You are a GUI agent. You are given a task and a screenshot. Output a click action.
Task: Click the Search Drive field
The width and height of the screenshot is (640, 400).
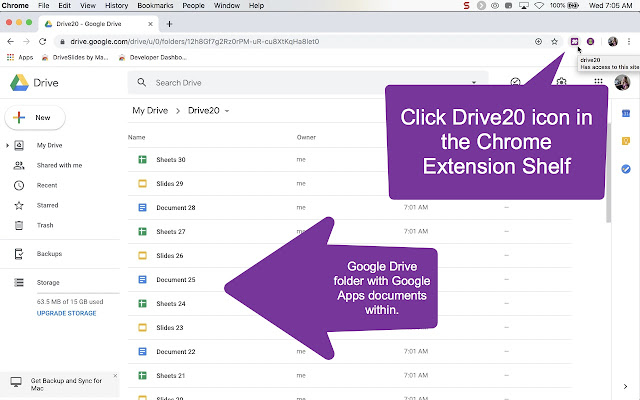(x=300, y=83)
